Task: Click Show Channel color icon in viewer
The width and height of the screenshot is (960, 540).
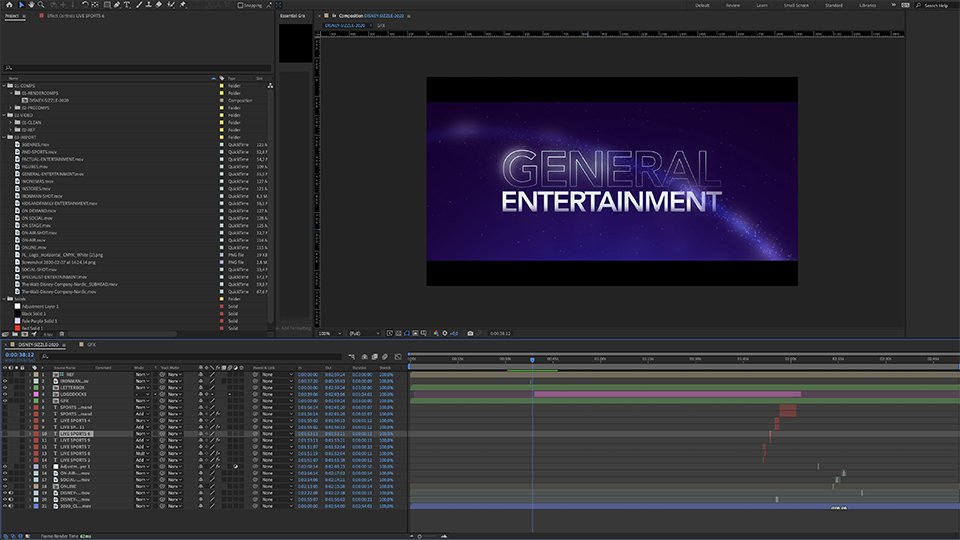Action: pos(436,333)
